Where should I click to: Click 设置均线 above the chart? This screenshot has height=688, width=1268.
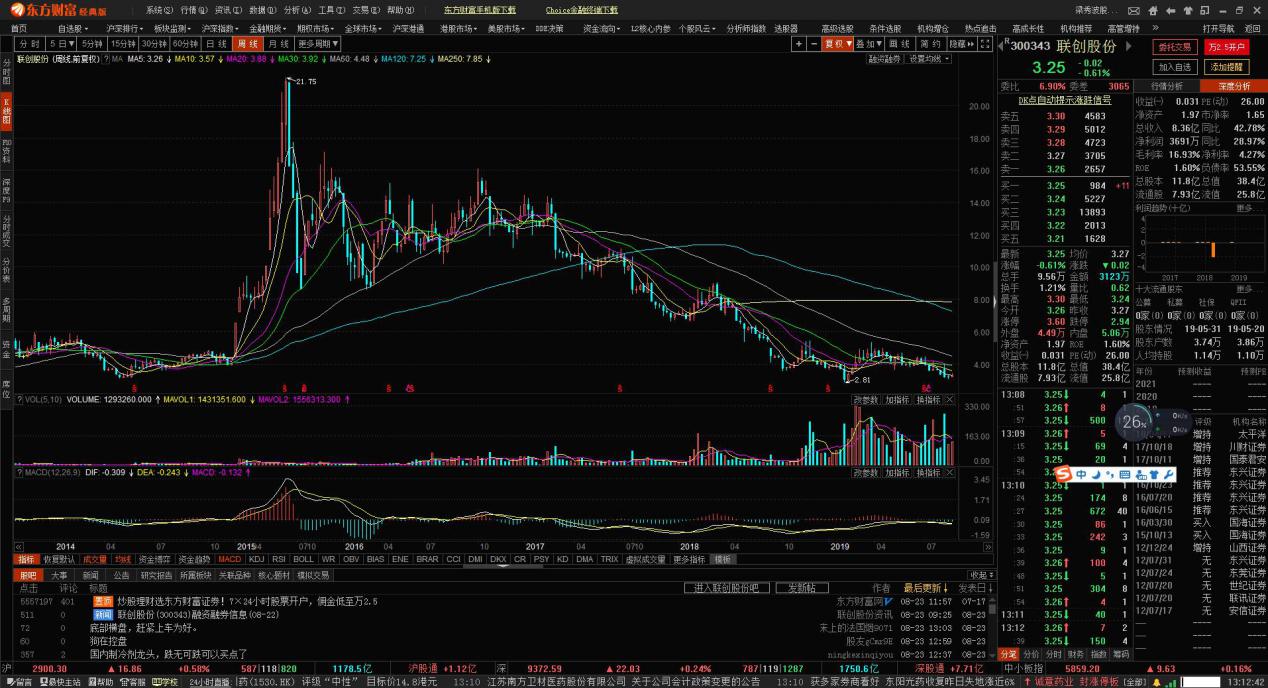click(930, 59)
